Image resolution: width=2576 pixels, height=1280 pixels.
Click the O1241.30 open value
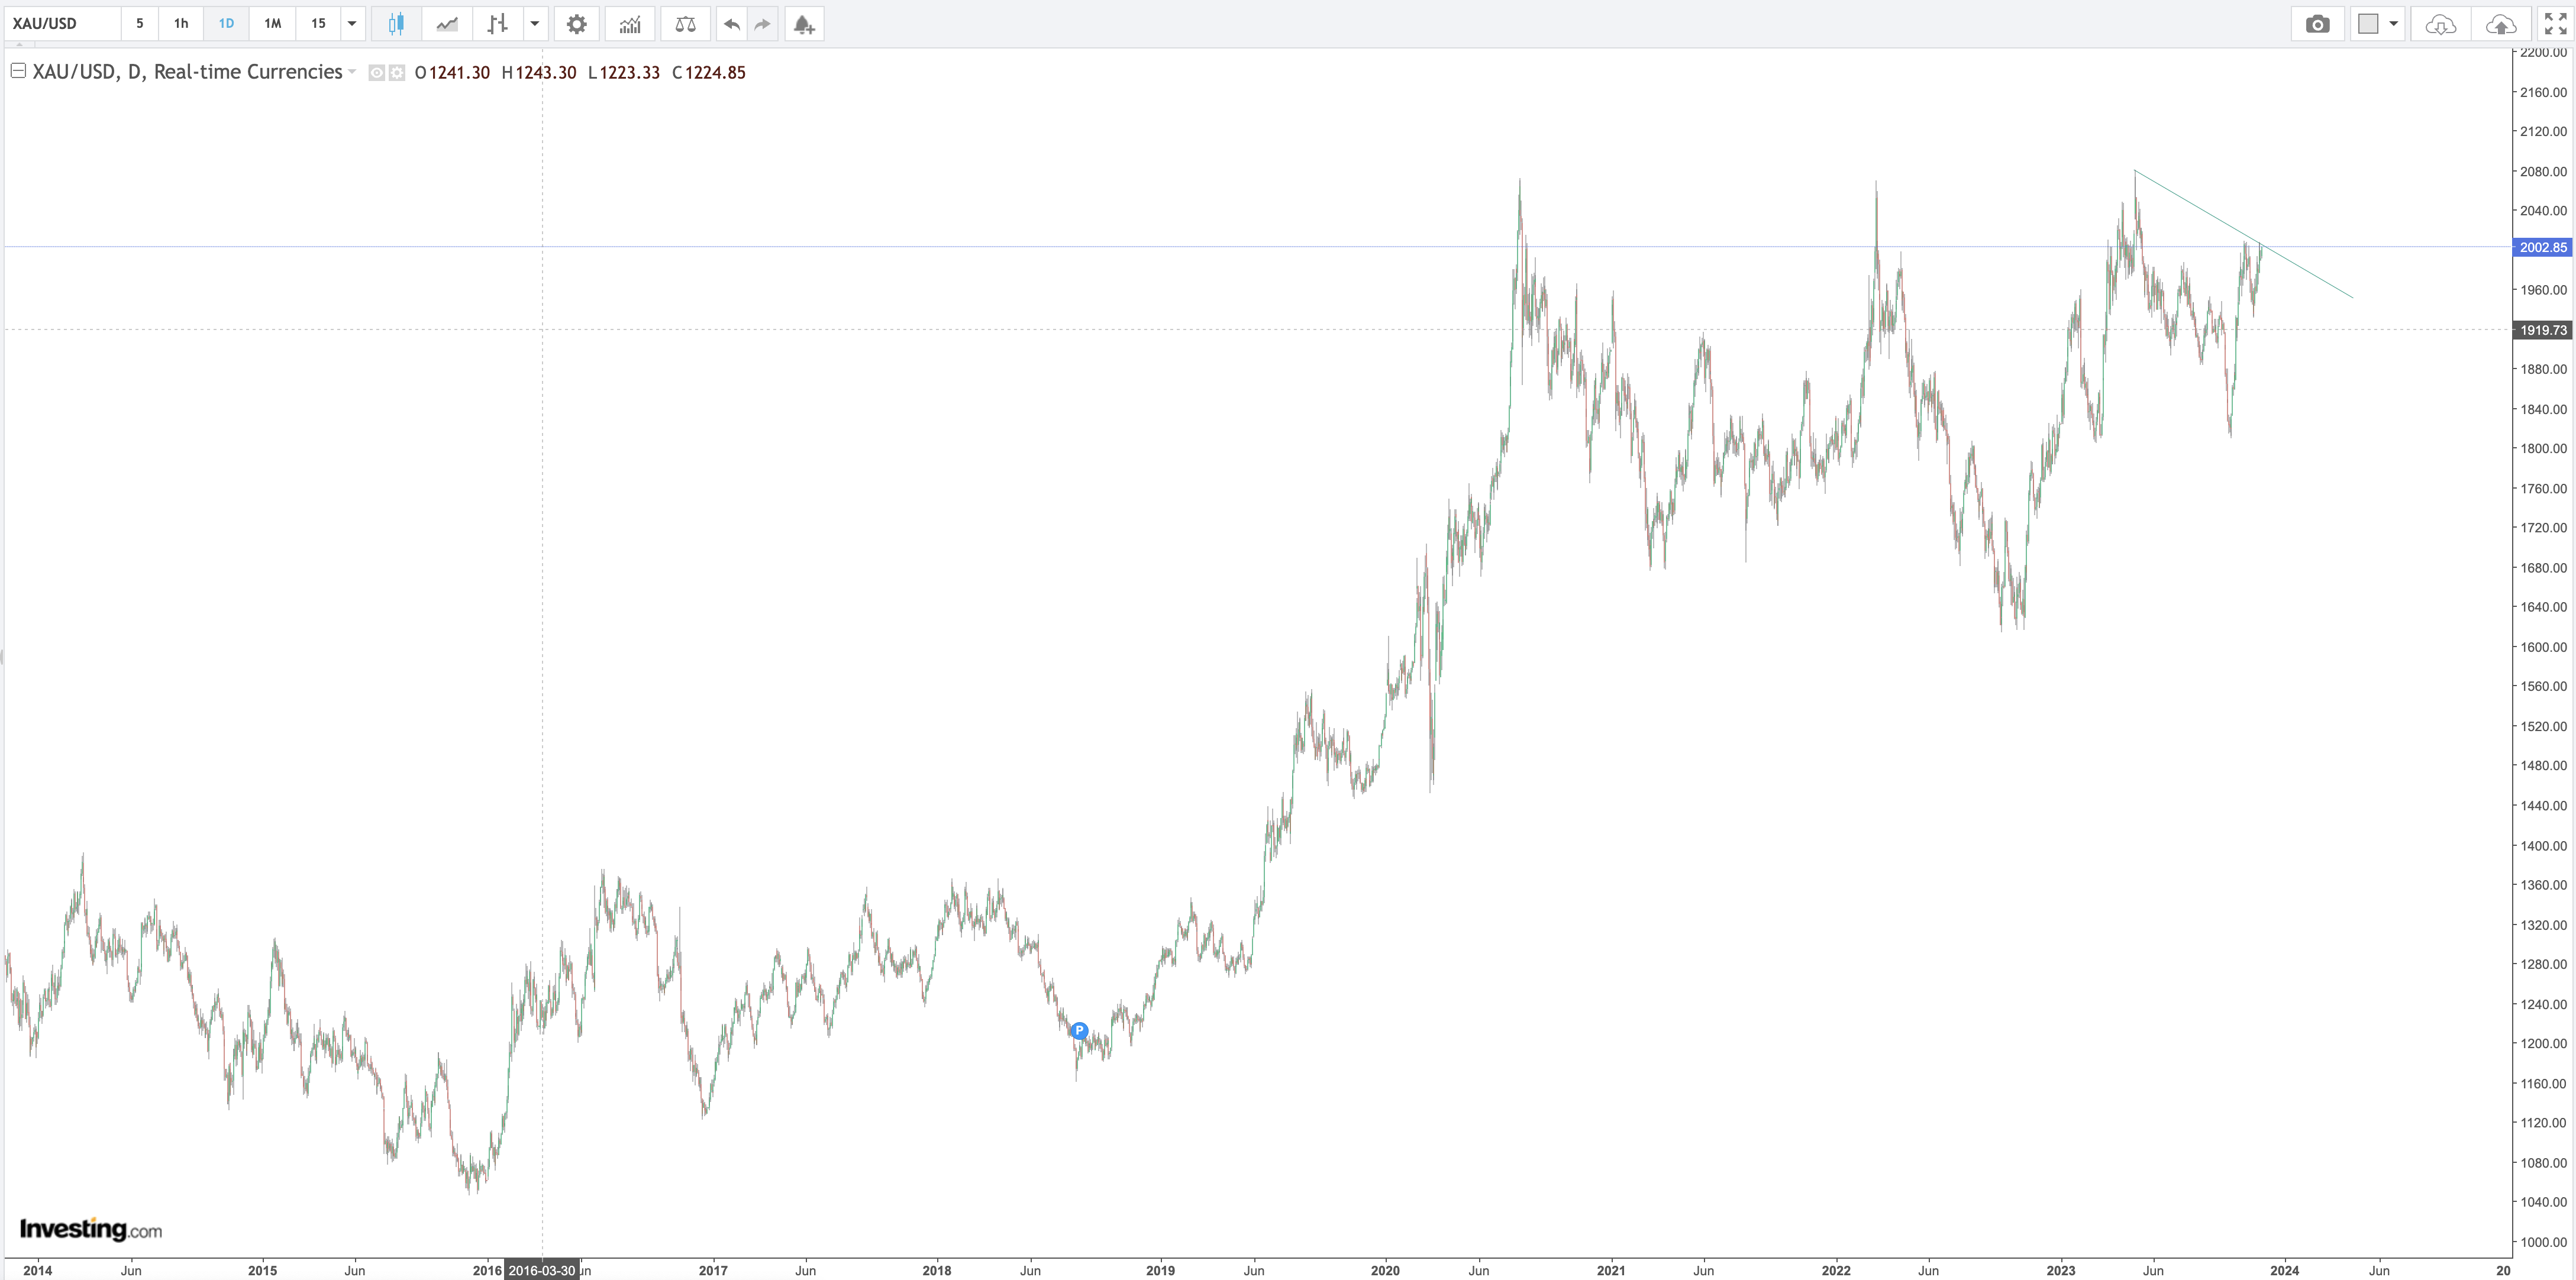[452, 72]
